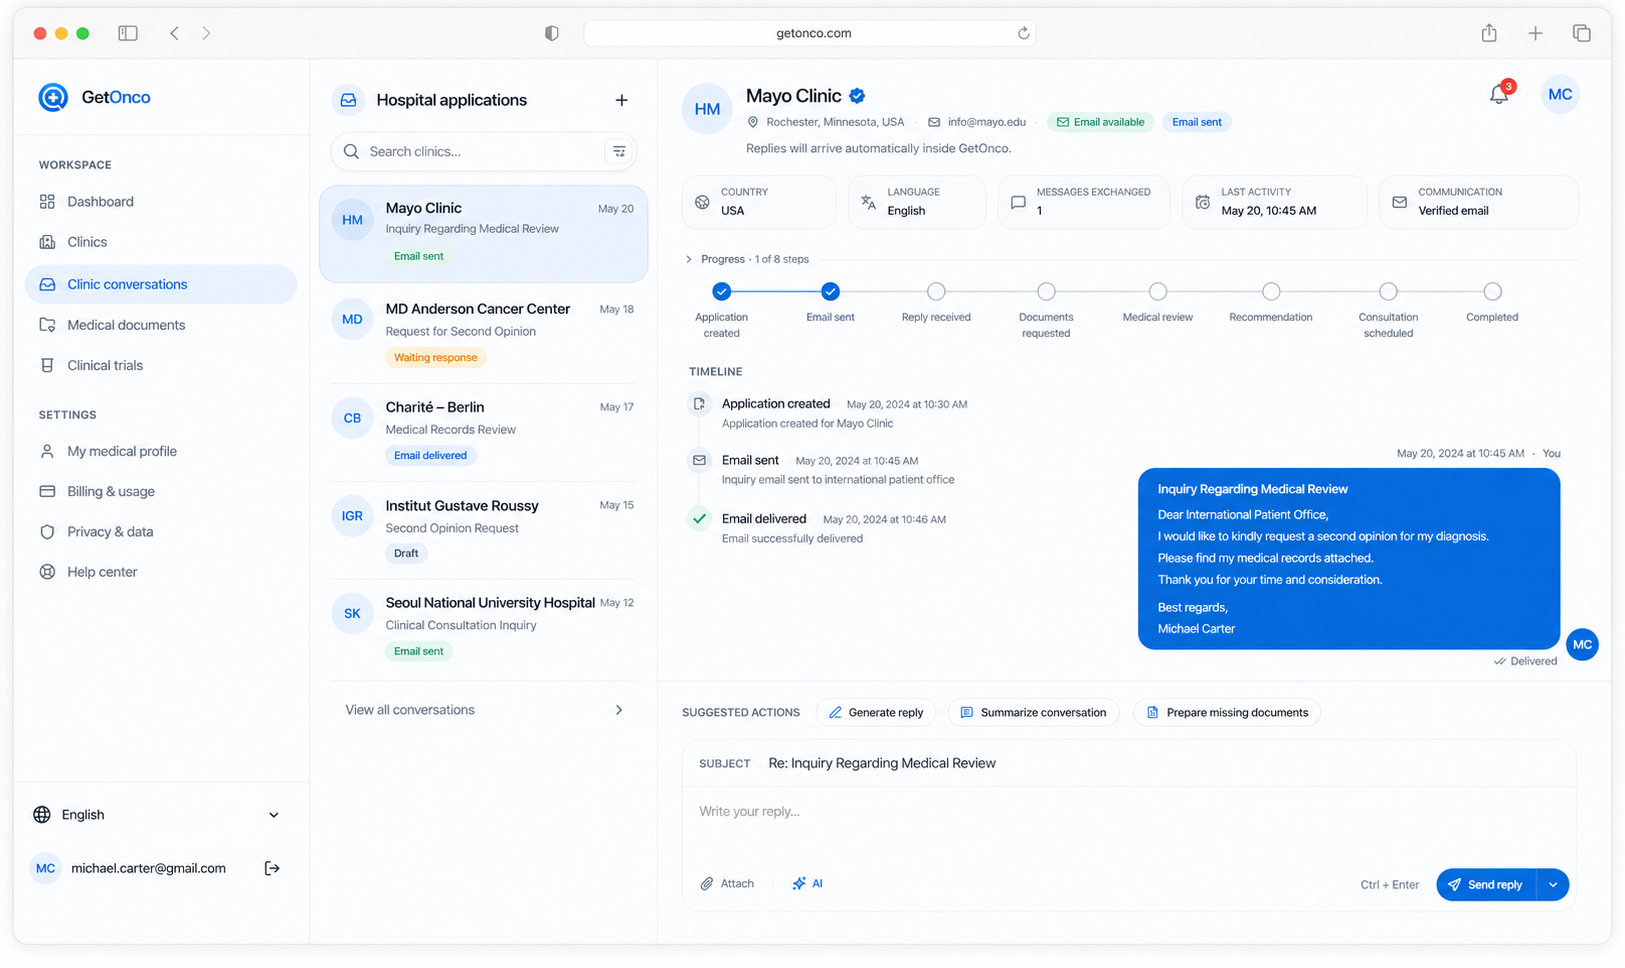Click the Hospital applications inbox icon
Screen dimensions: 1625x968
pyautogui.click(x=348, y=100)
